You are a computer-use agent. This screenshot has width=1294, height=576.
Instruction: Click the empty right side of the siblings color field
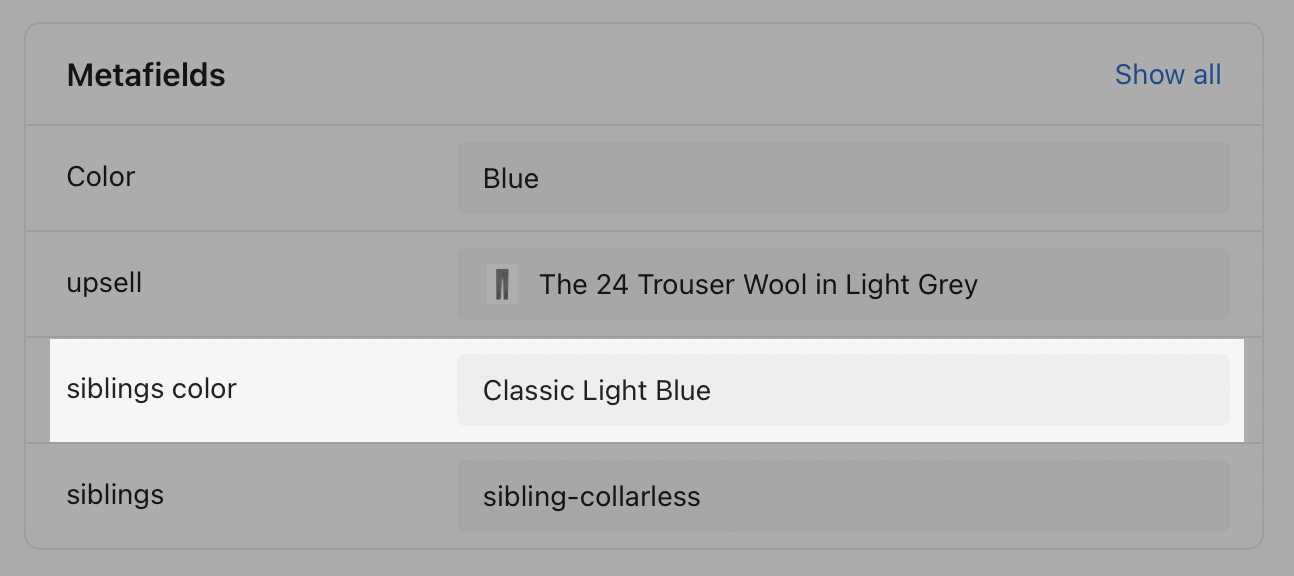coord(1150,390)
